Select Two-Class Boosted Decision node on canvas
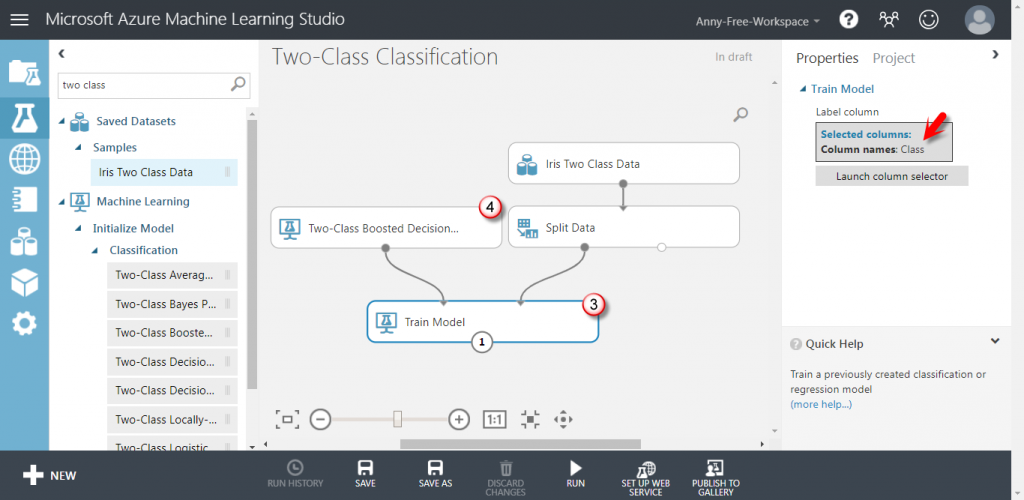This screenshot has width=1024, height=500. pyautogui.click(x=386, y=227)
